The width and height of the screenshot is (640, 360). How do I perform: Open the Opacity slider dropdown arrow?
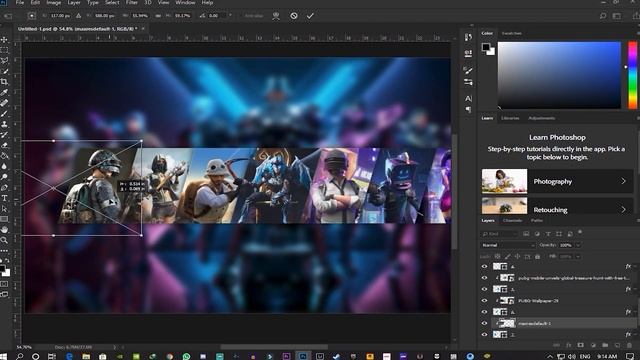[x=578, y=245]
